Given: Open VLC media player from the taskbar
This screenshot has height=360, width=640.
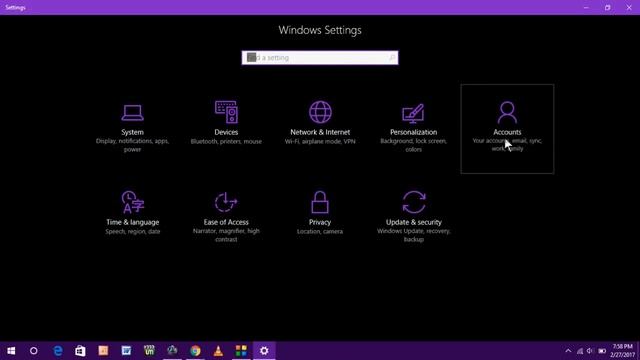Looking at the screenshot, I should 218,351.
